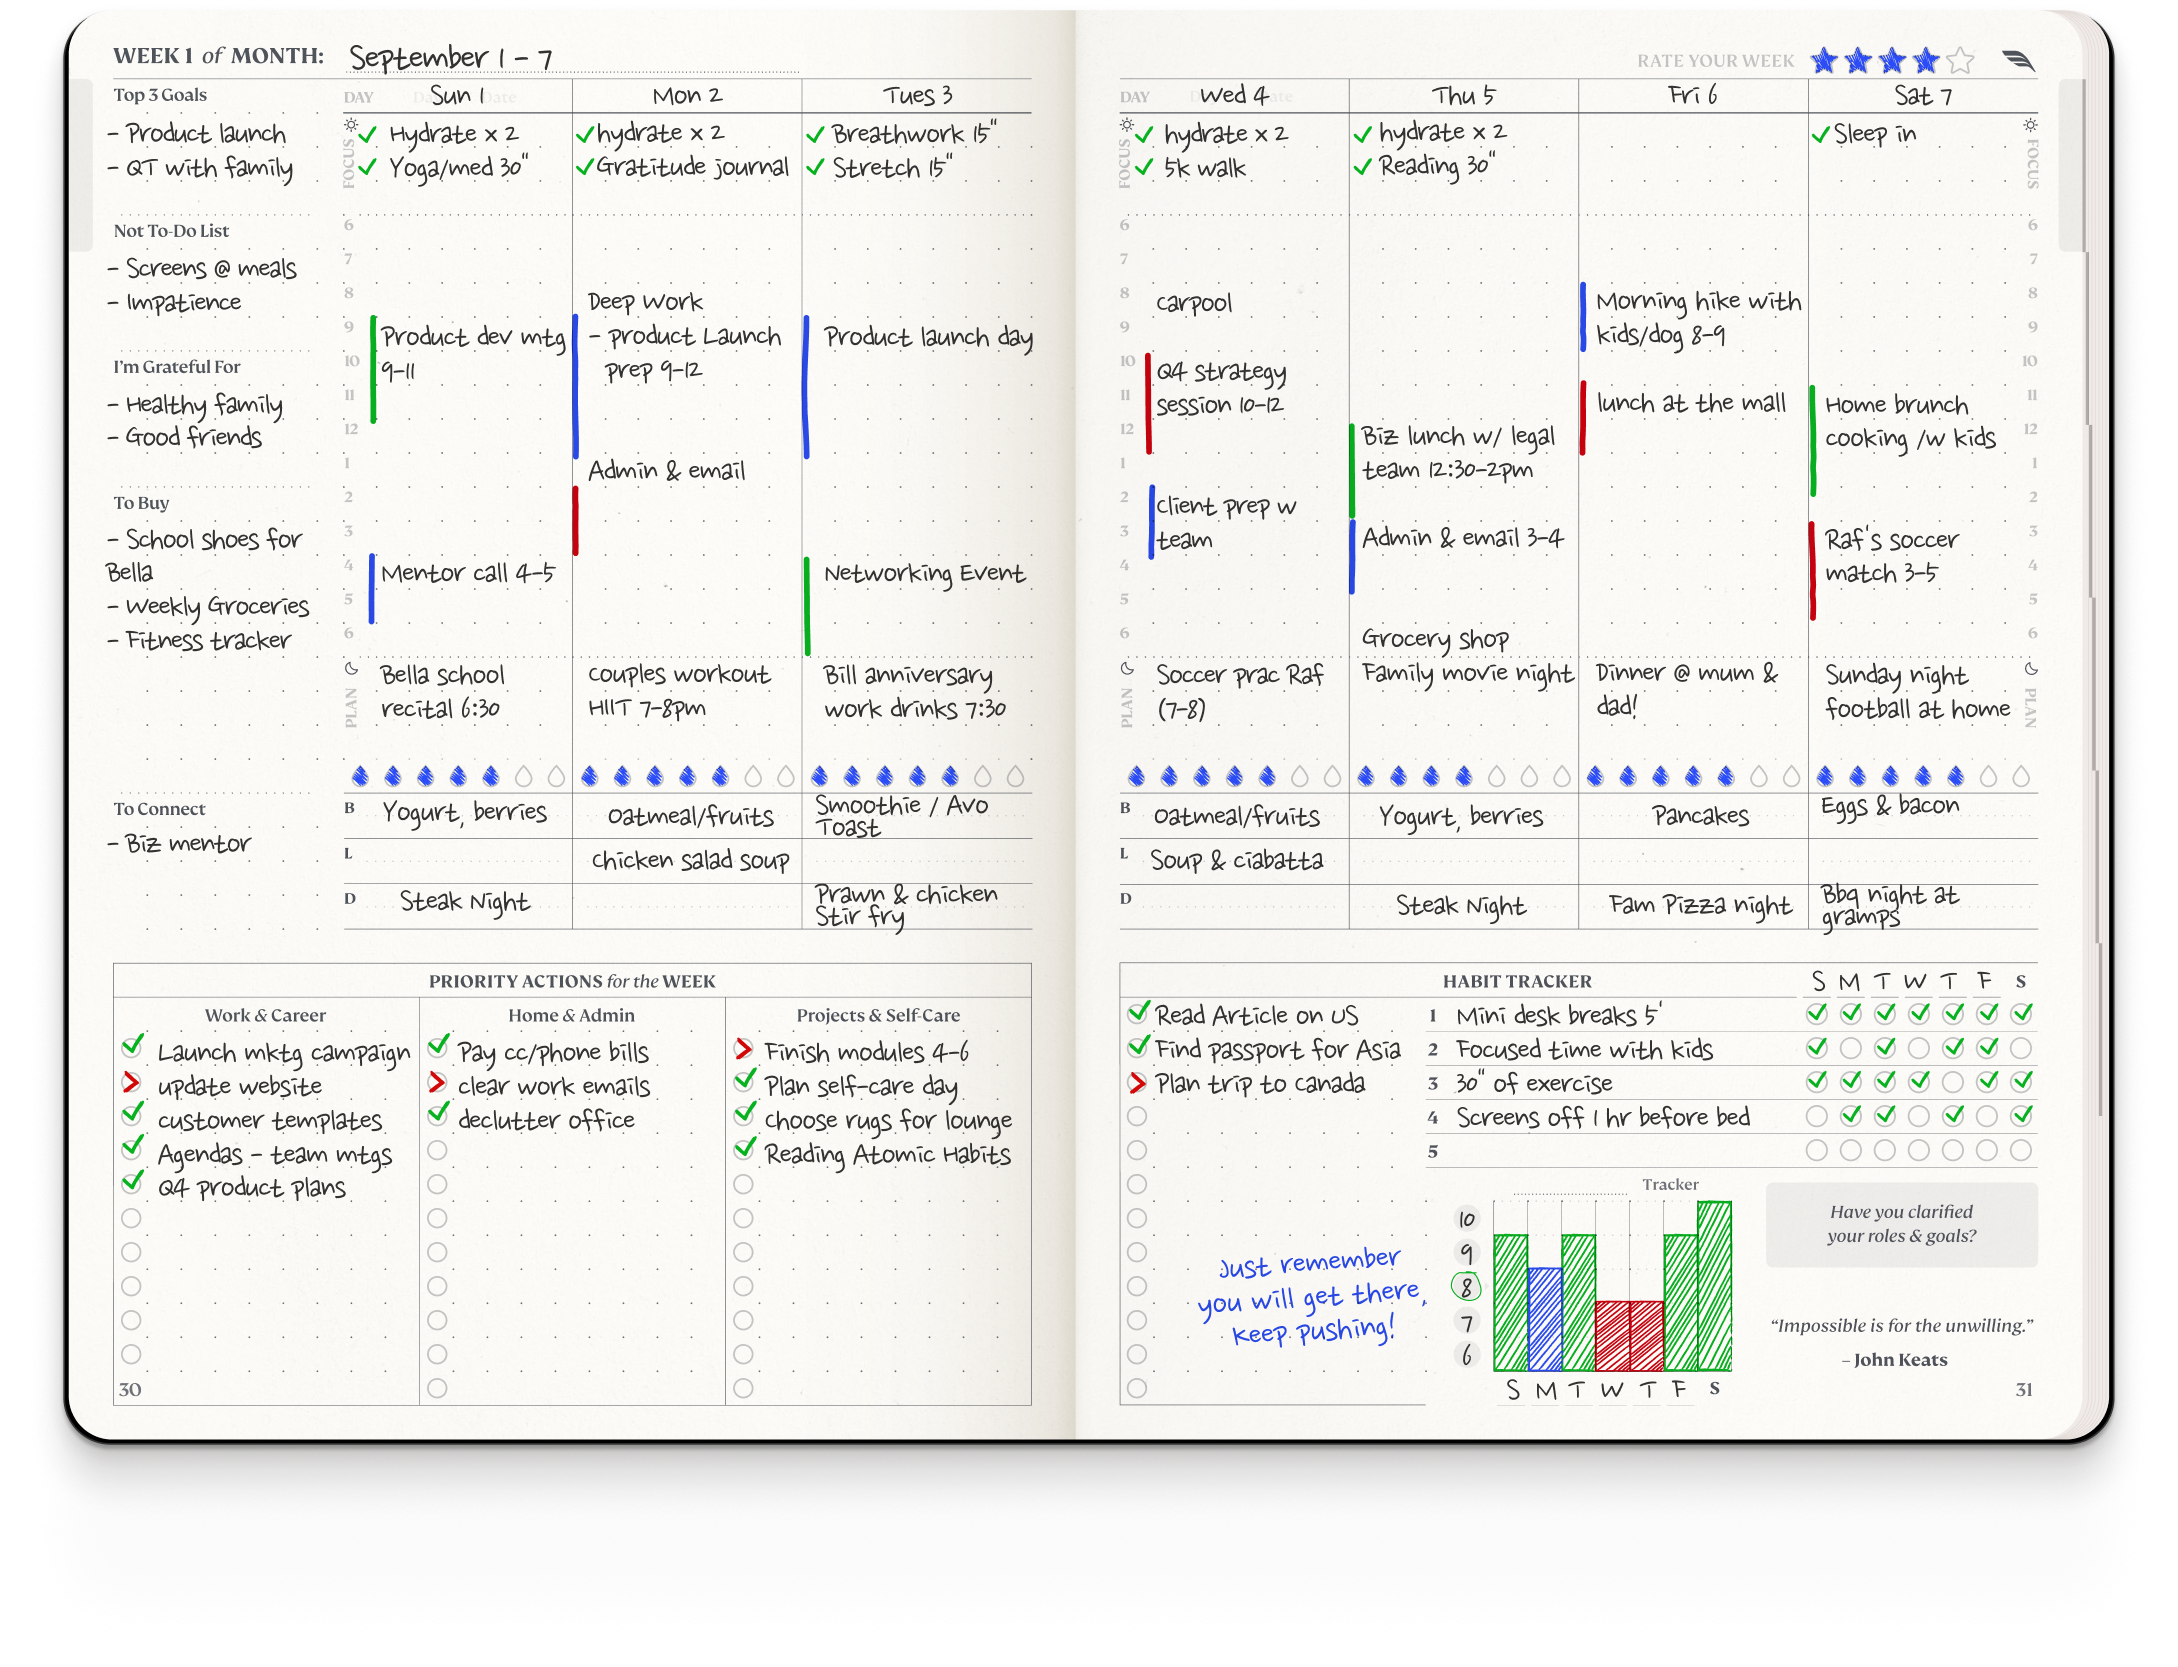Click the Just remember you will get there note
The width and height of the screenshot is (2178, 1667).
click(1310, 1297)
